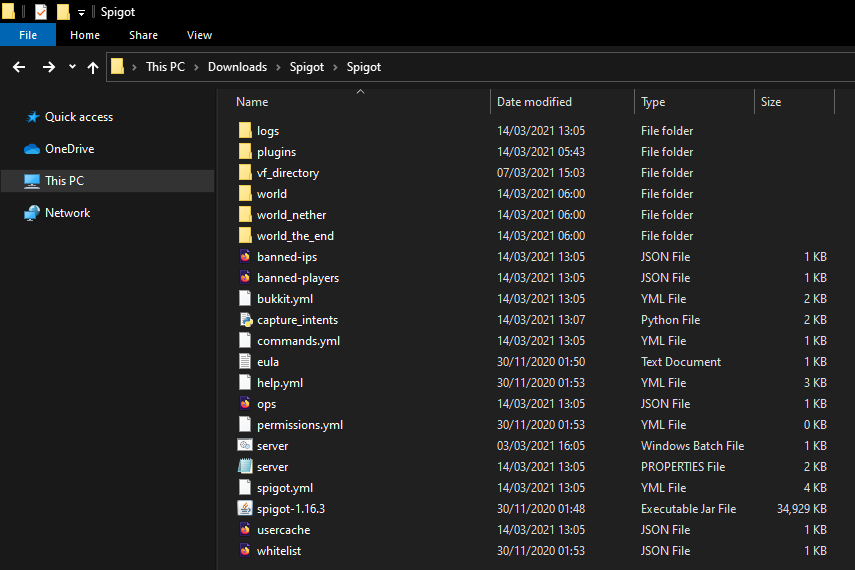Viewport: 855px width, 570px height.
Task: Click Downloads in the address bar
Action: click(x=237, y=67)
